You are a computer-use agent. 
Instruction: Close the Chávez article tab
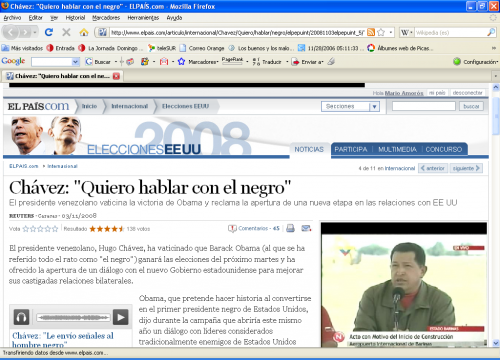116,76
